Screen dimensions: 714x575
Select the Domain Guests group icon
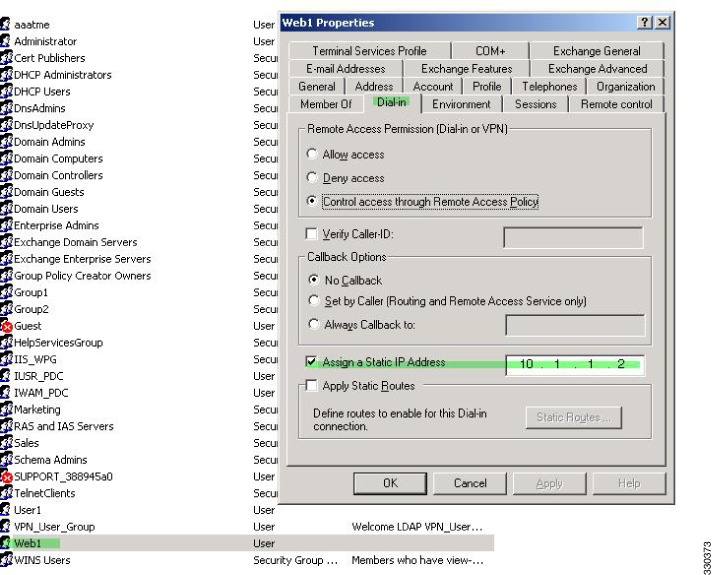tap(6, 192)
